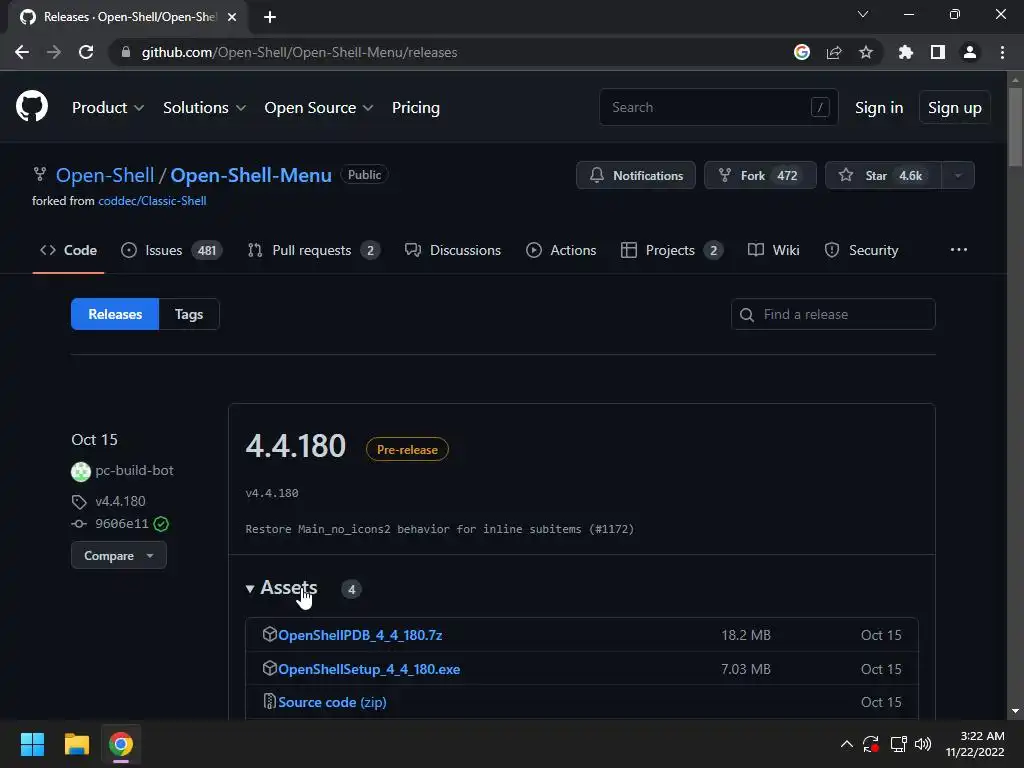Open the Issues tab
This screenshot has height=768, width=1024.
coord(172,250)
